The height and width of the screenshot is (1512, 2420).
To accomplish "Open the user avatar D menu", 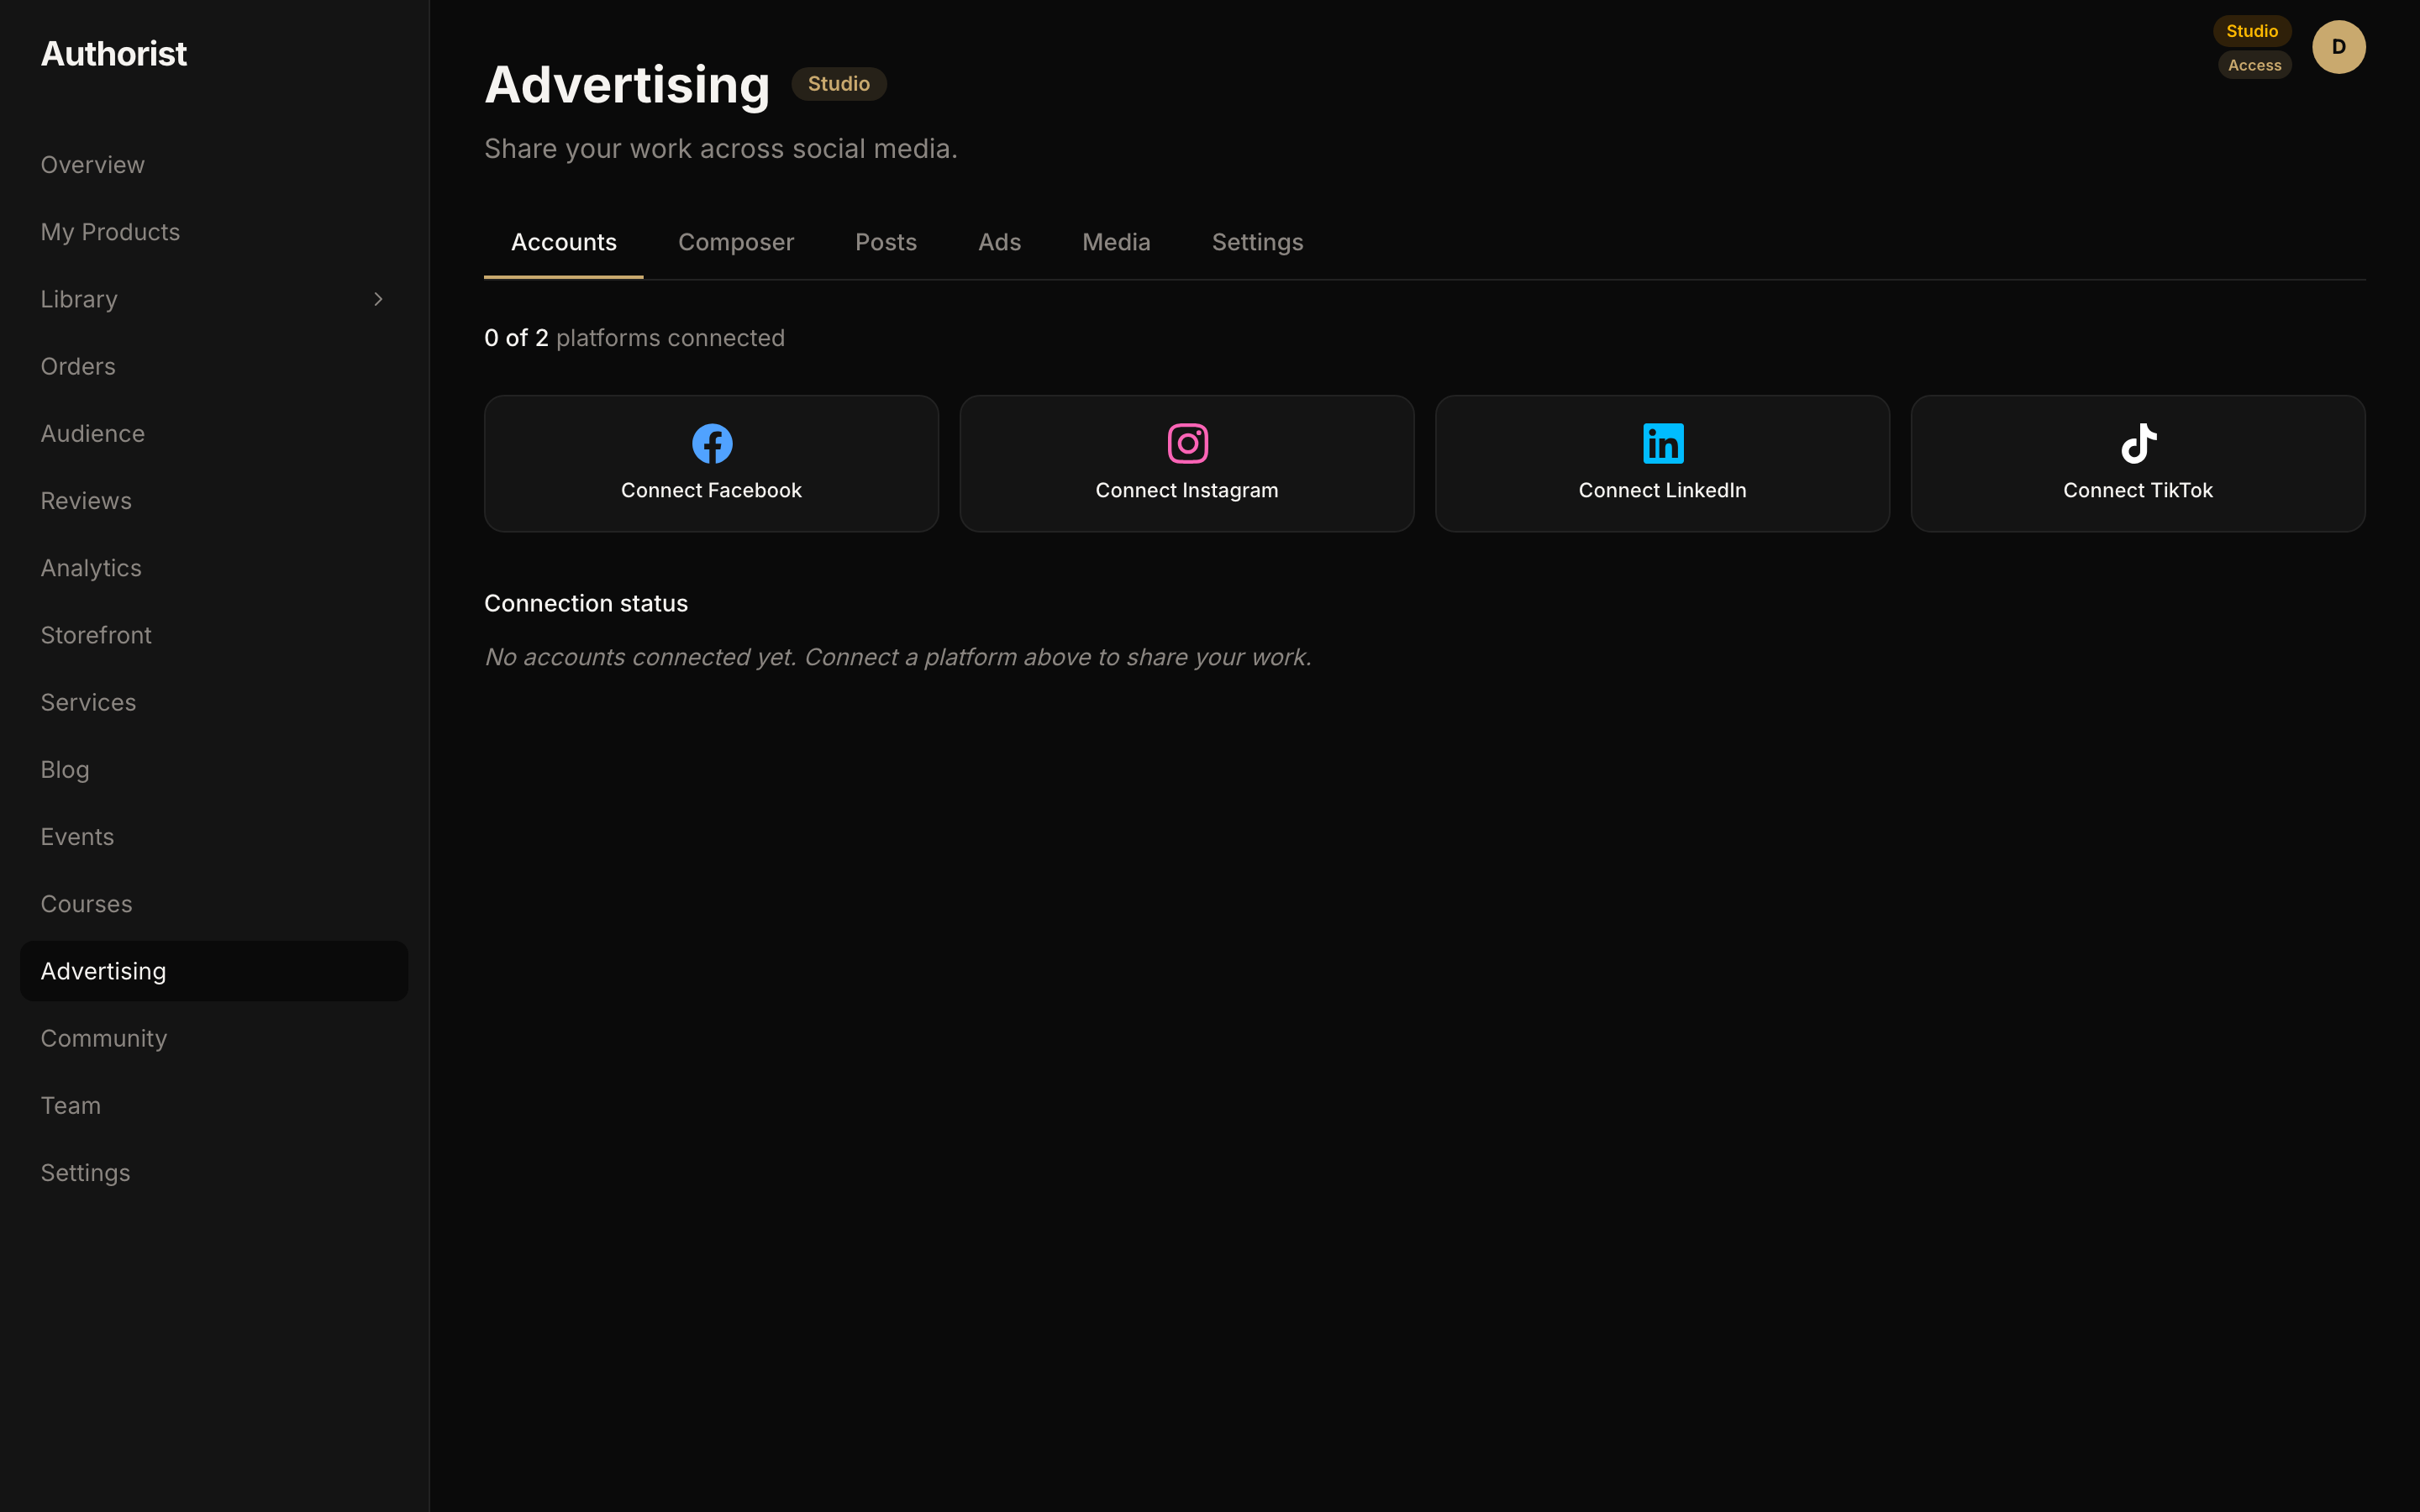I will pos(2338,47).
